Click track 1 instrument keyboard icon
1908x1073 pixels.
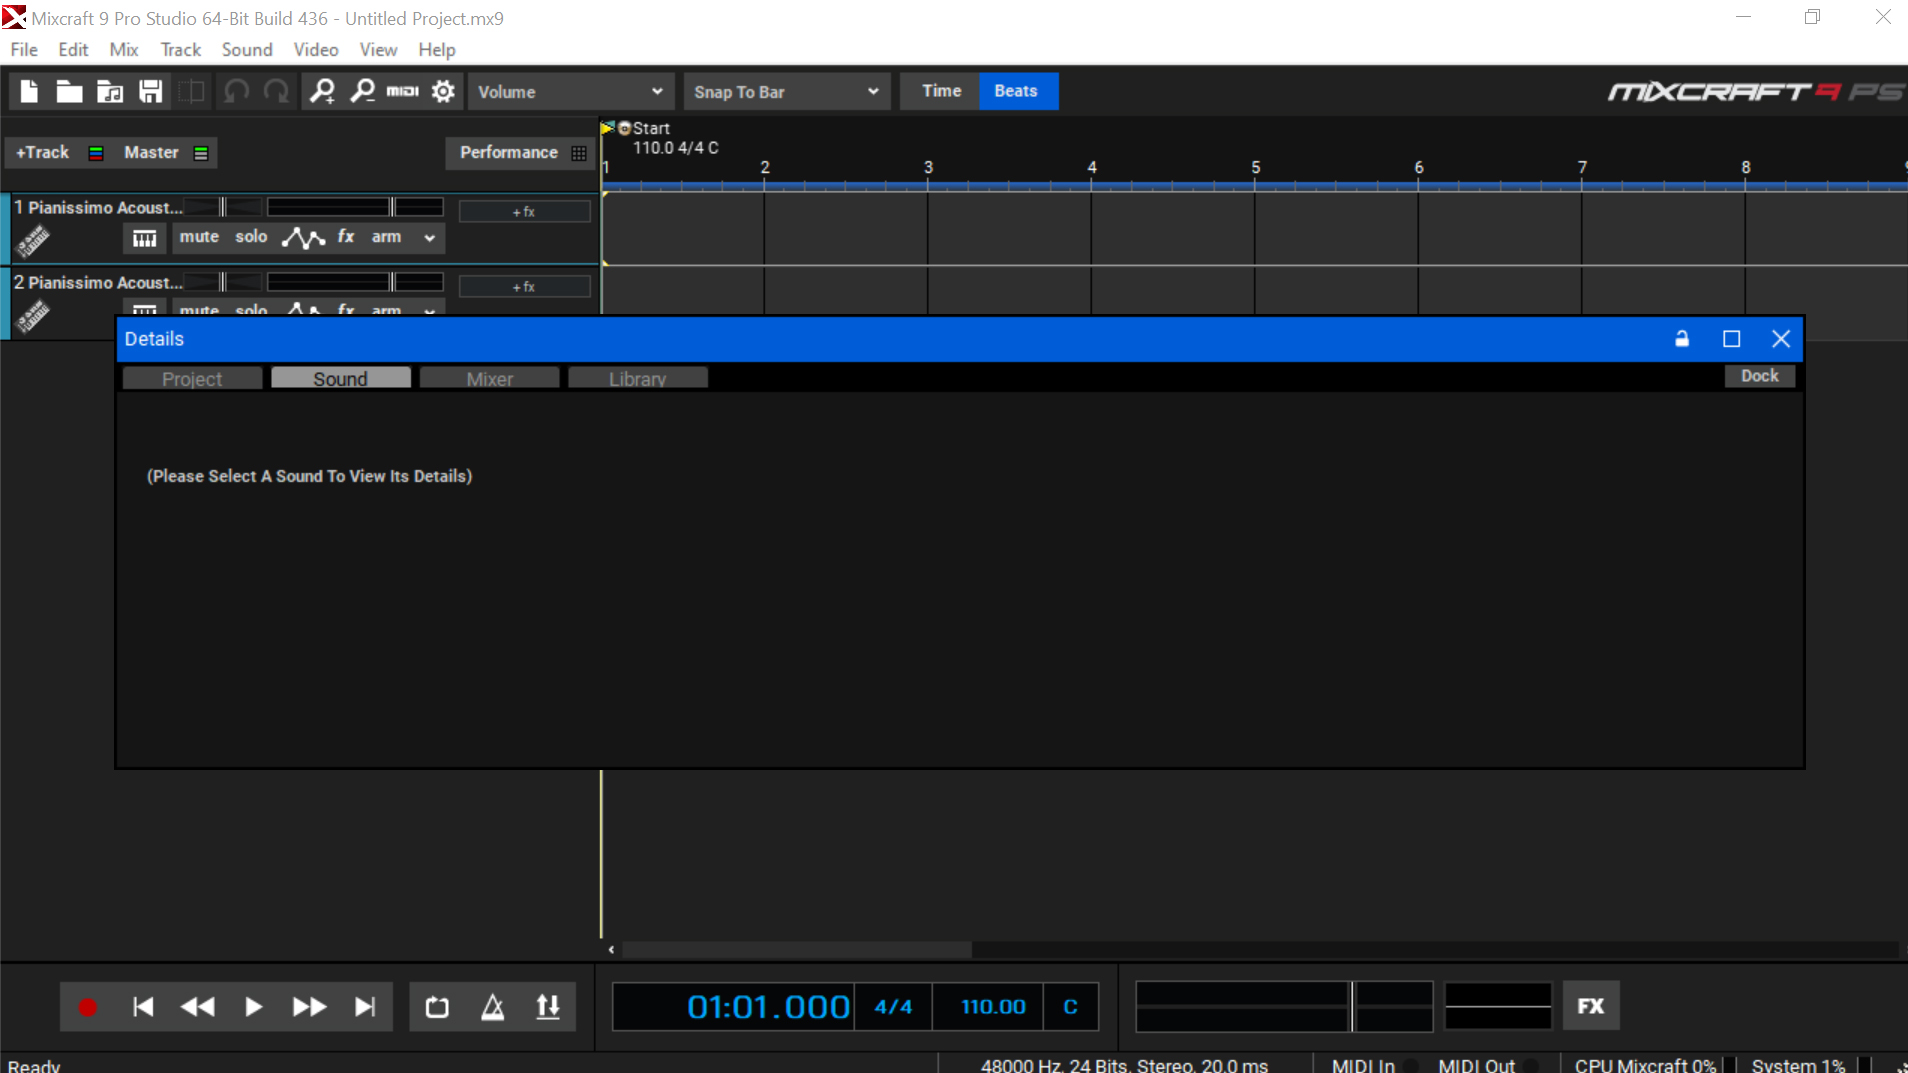pos(144,238)
